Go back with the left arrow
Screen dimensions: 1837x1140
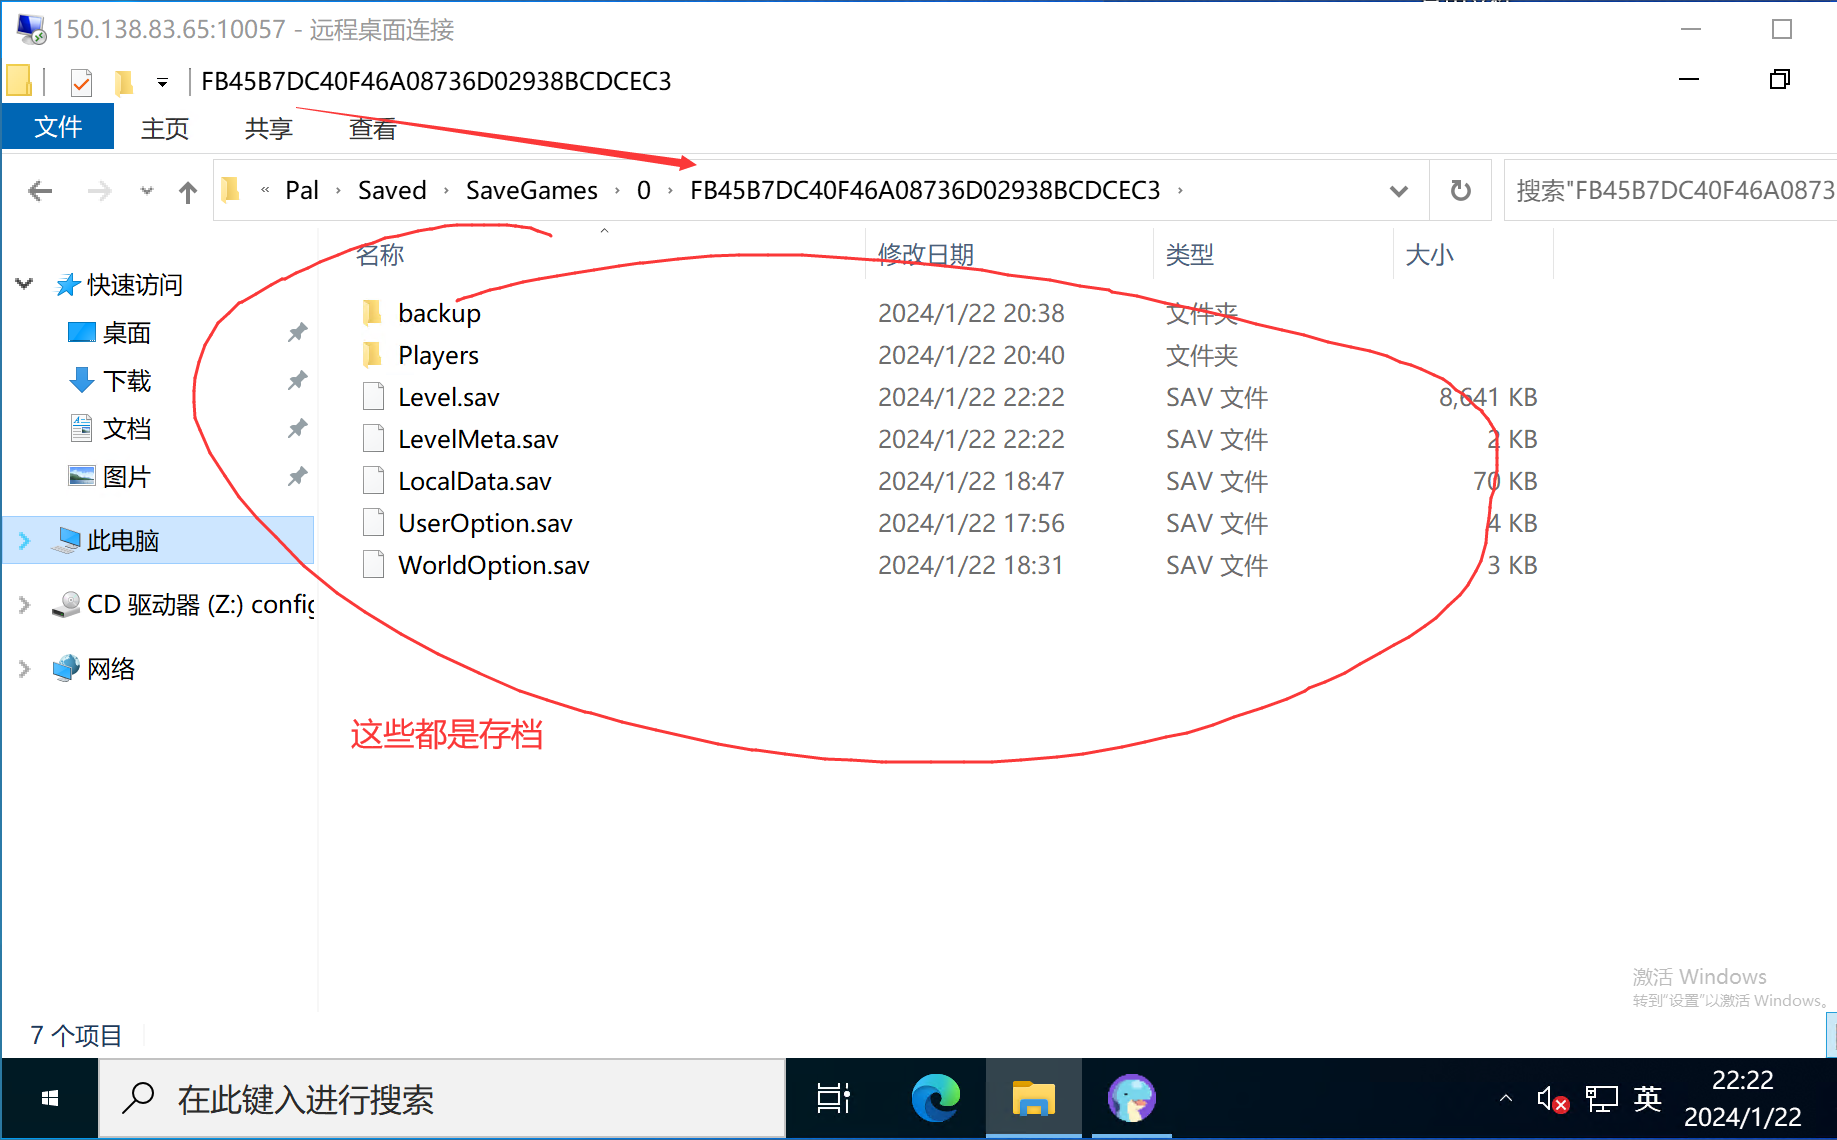40,191
